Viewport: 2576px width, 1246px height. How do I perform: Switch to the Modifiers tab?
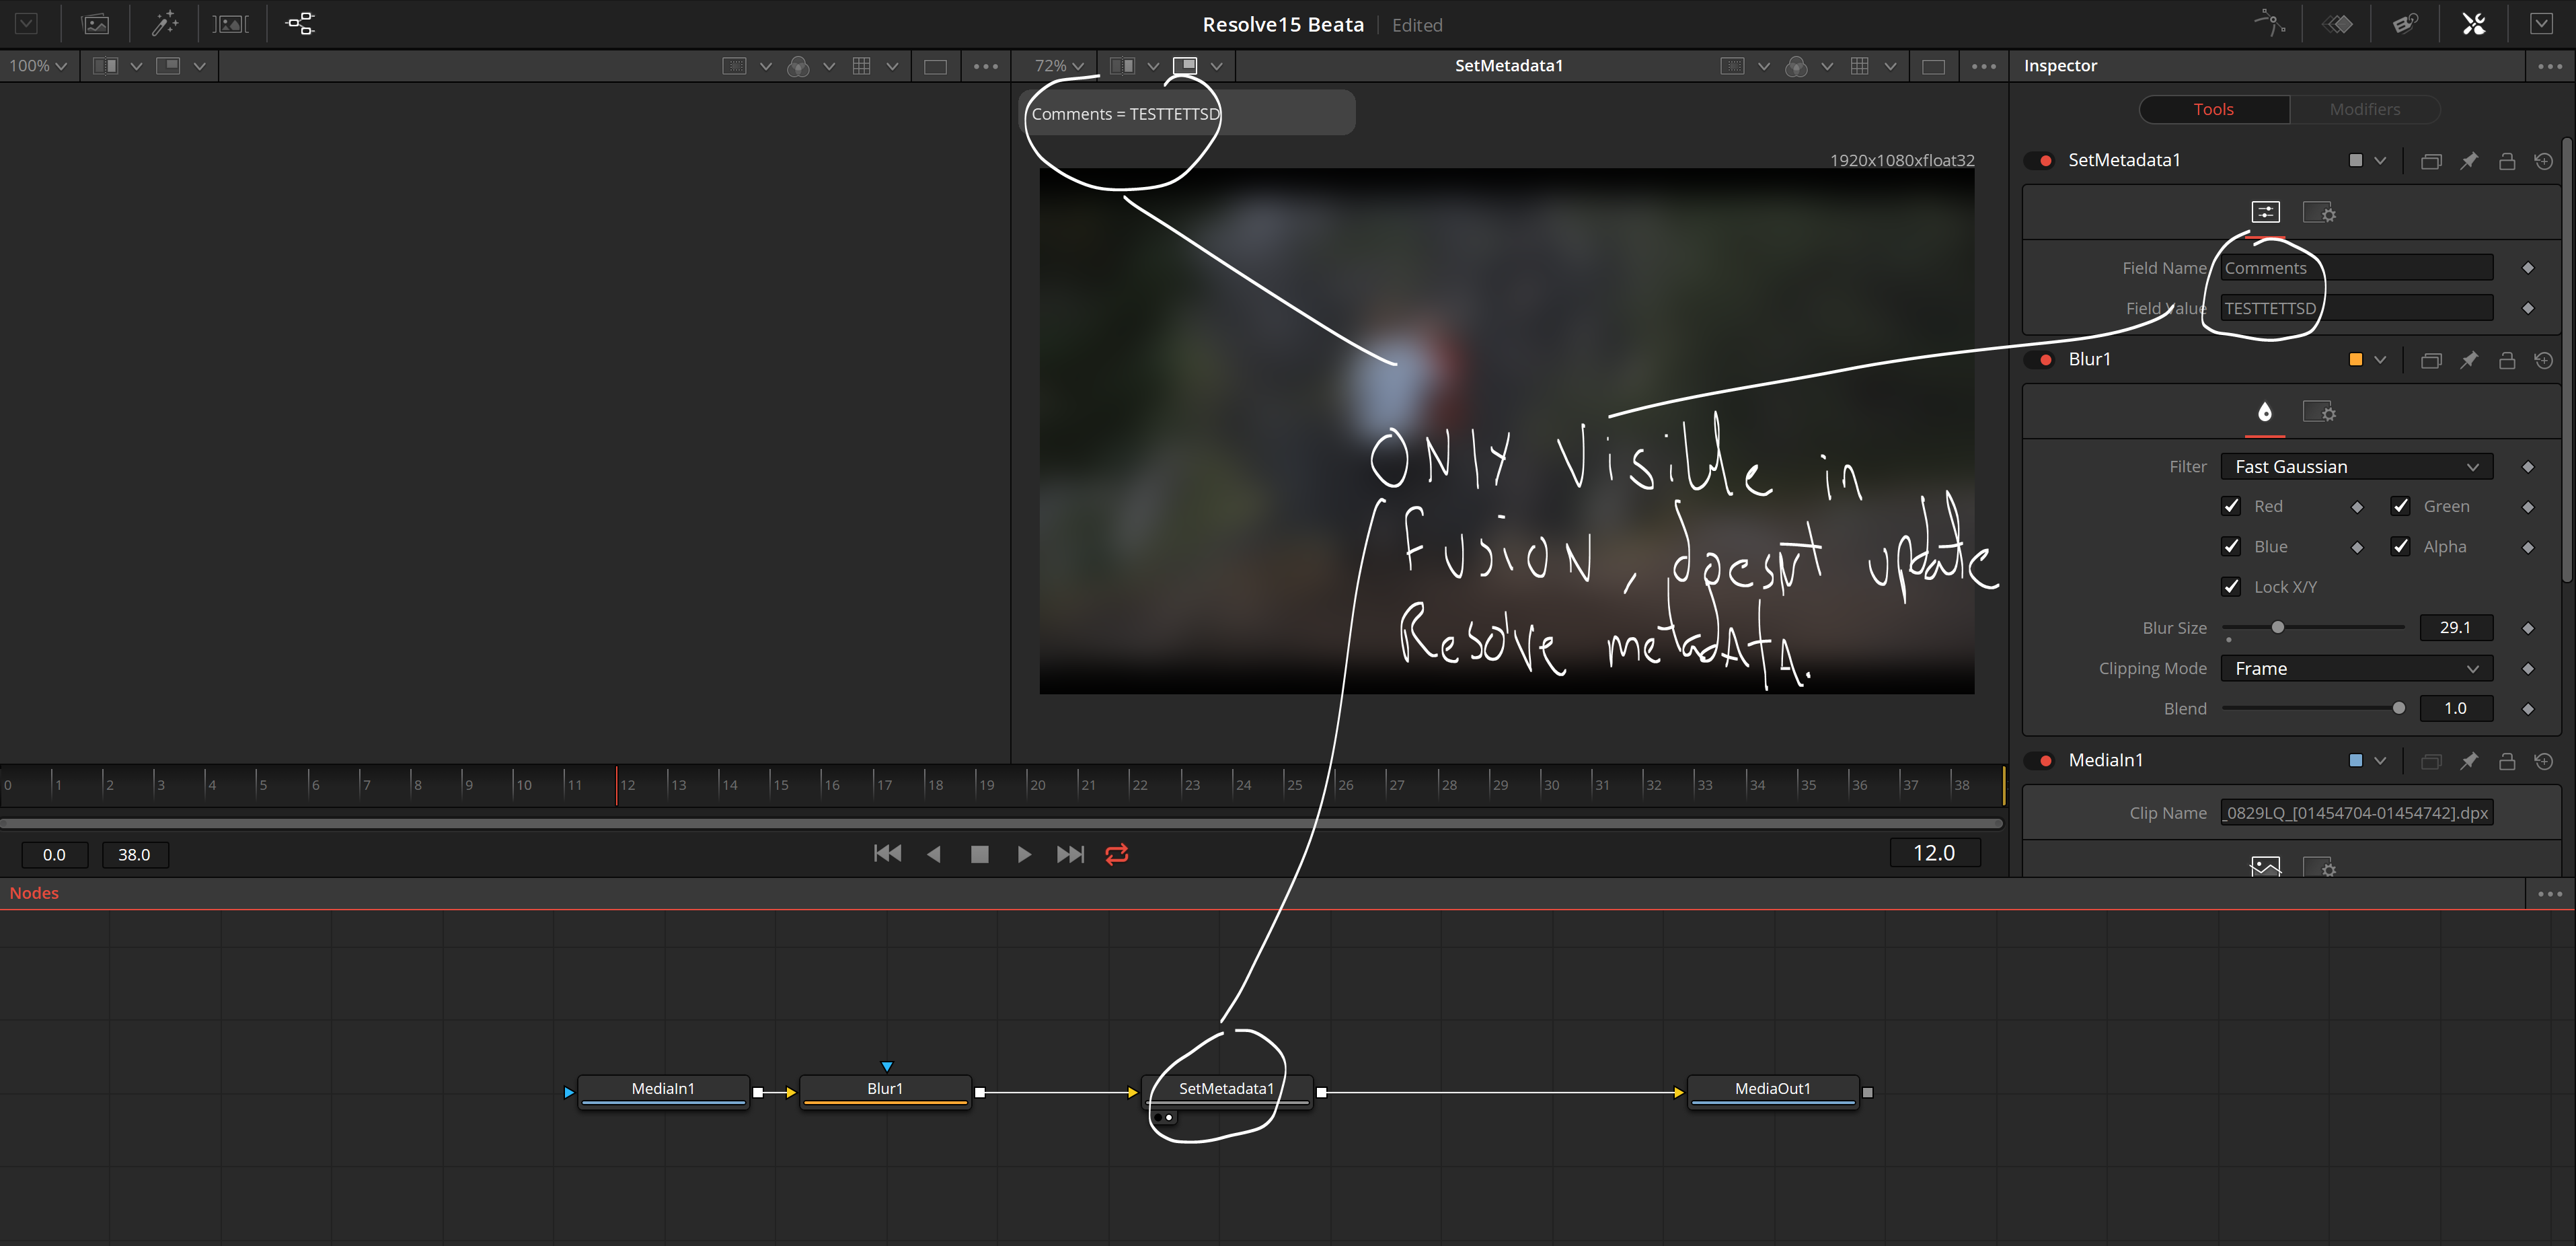(x=2364, y=110)
